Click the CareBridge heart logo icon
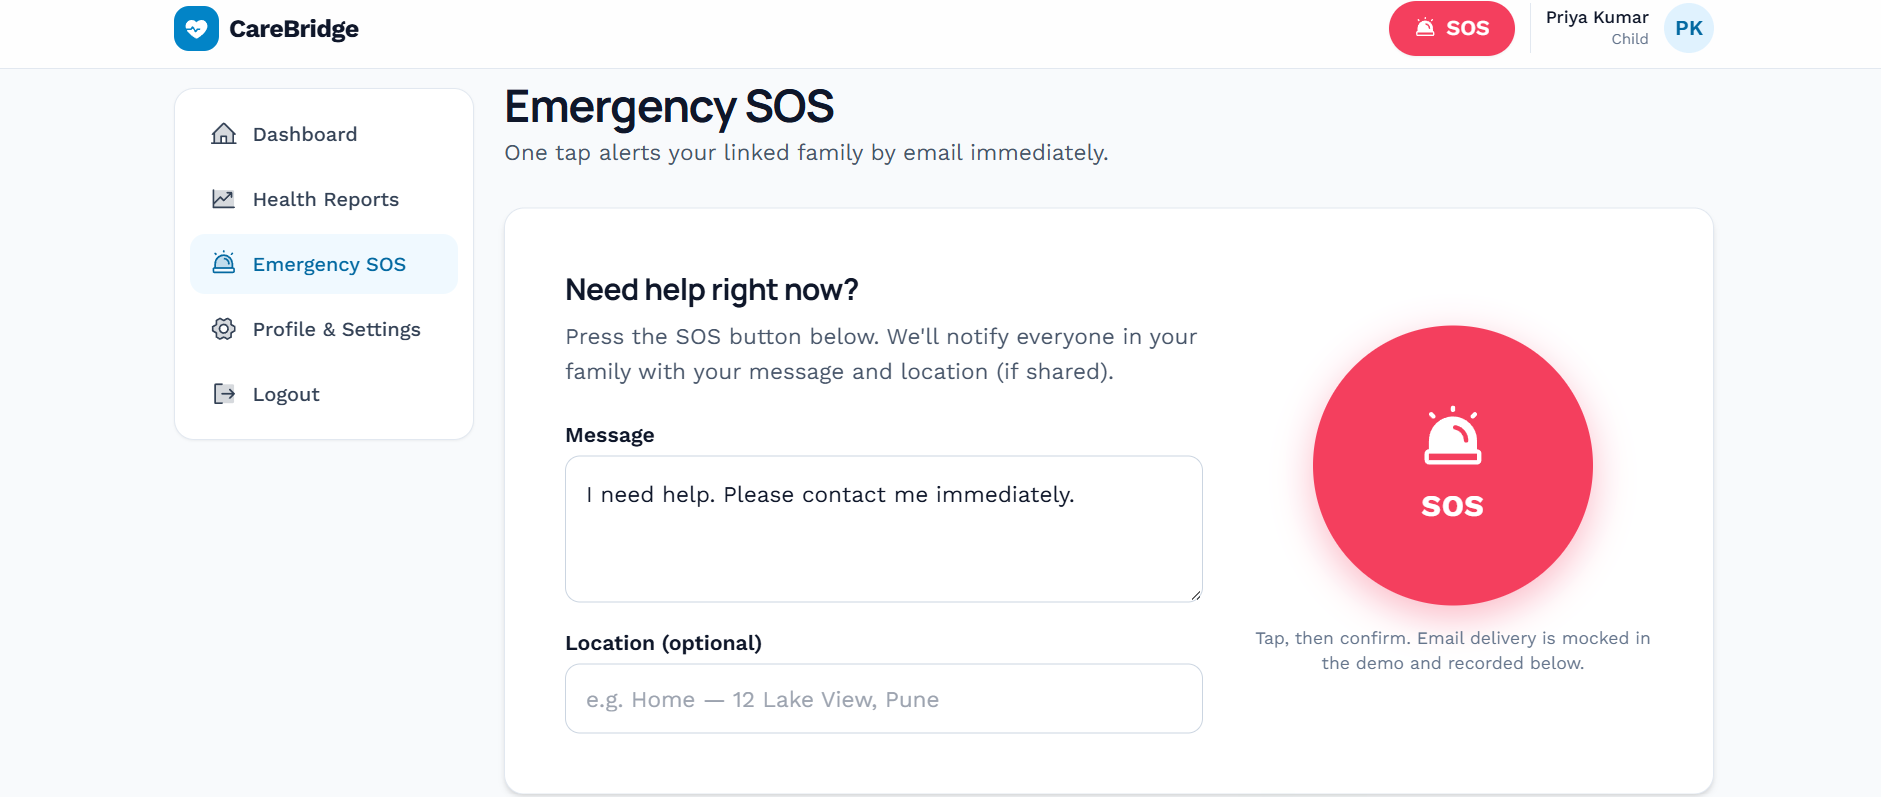 pyautogui.click(x=196, y=28)
